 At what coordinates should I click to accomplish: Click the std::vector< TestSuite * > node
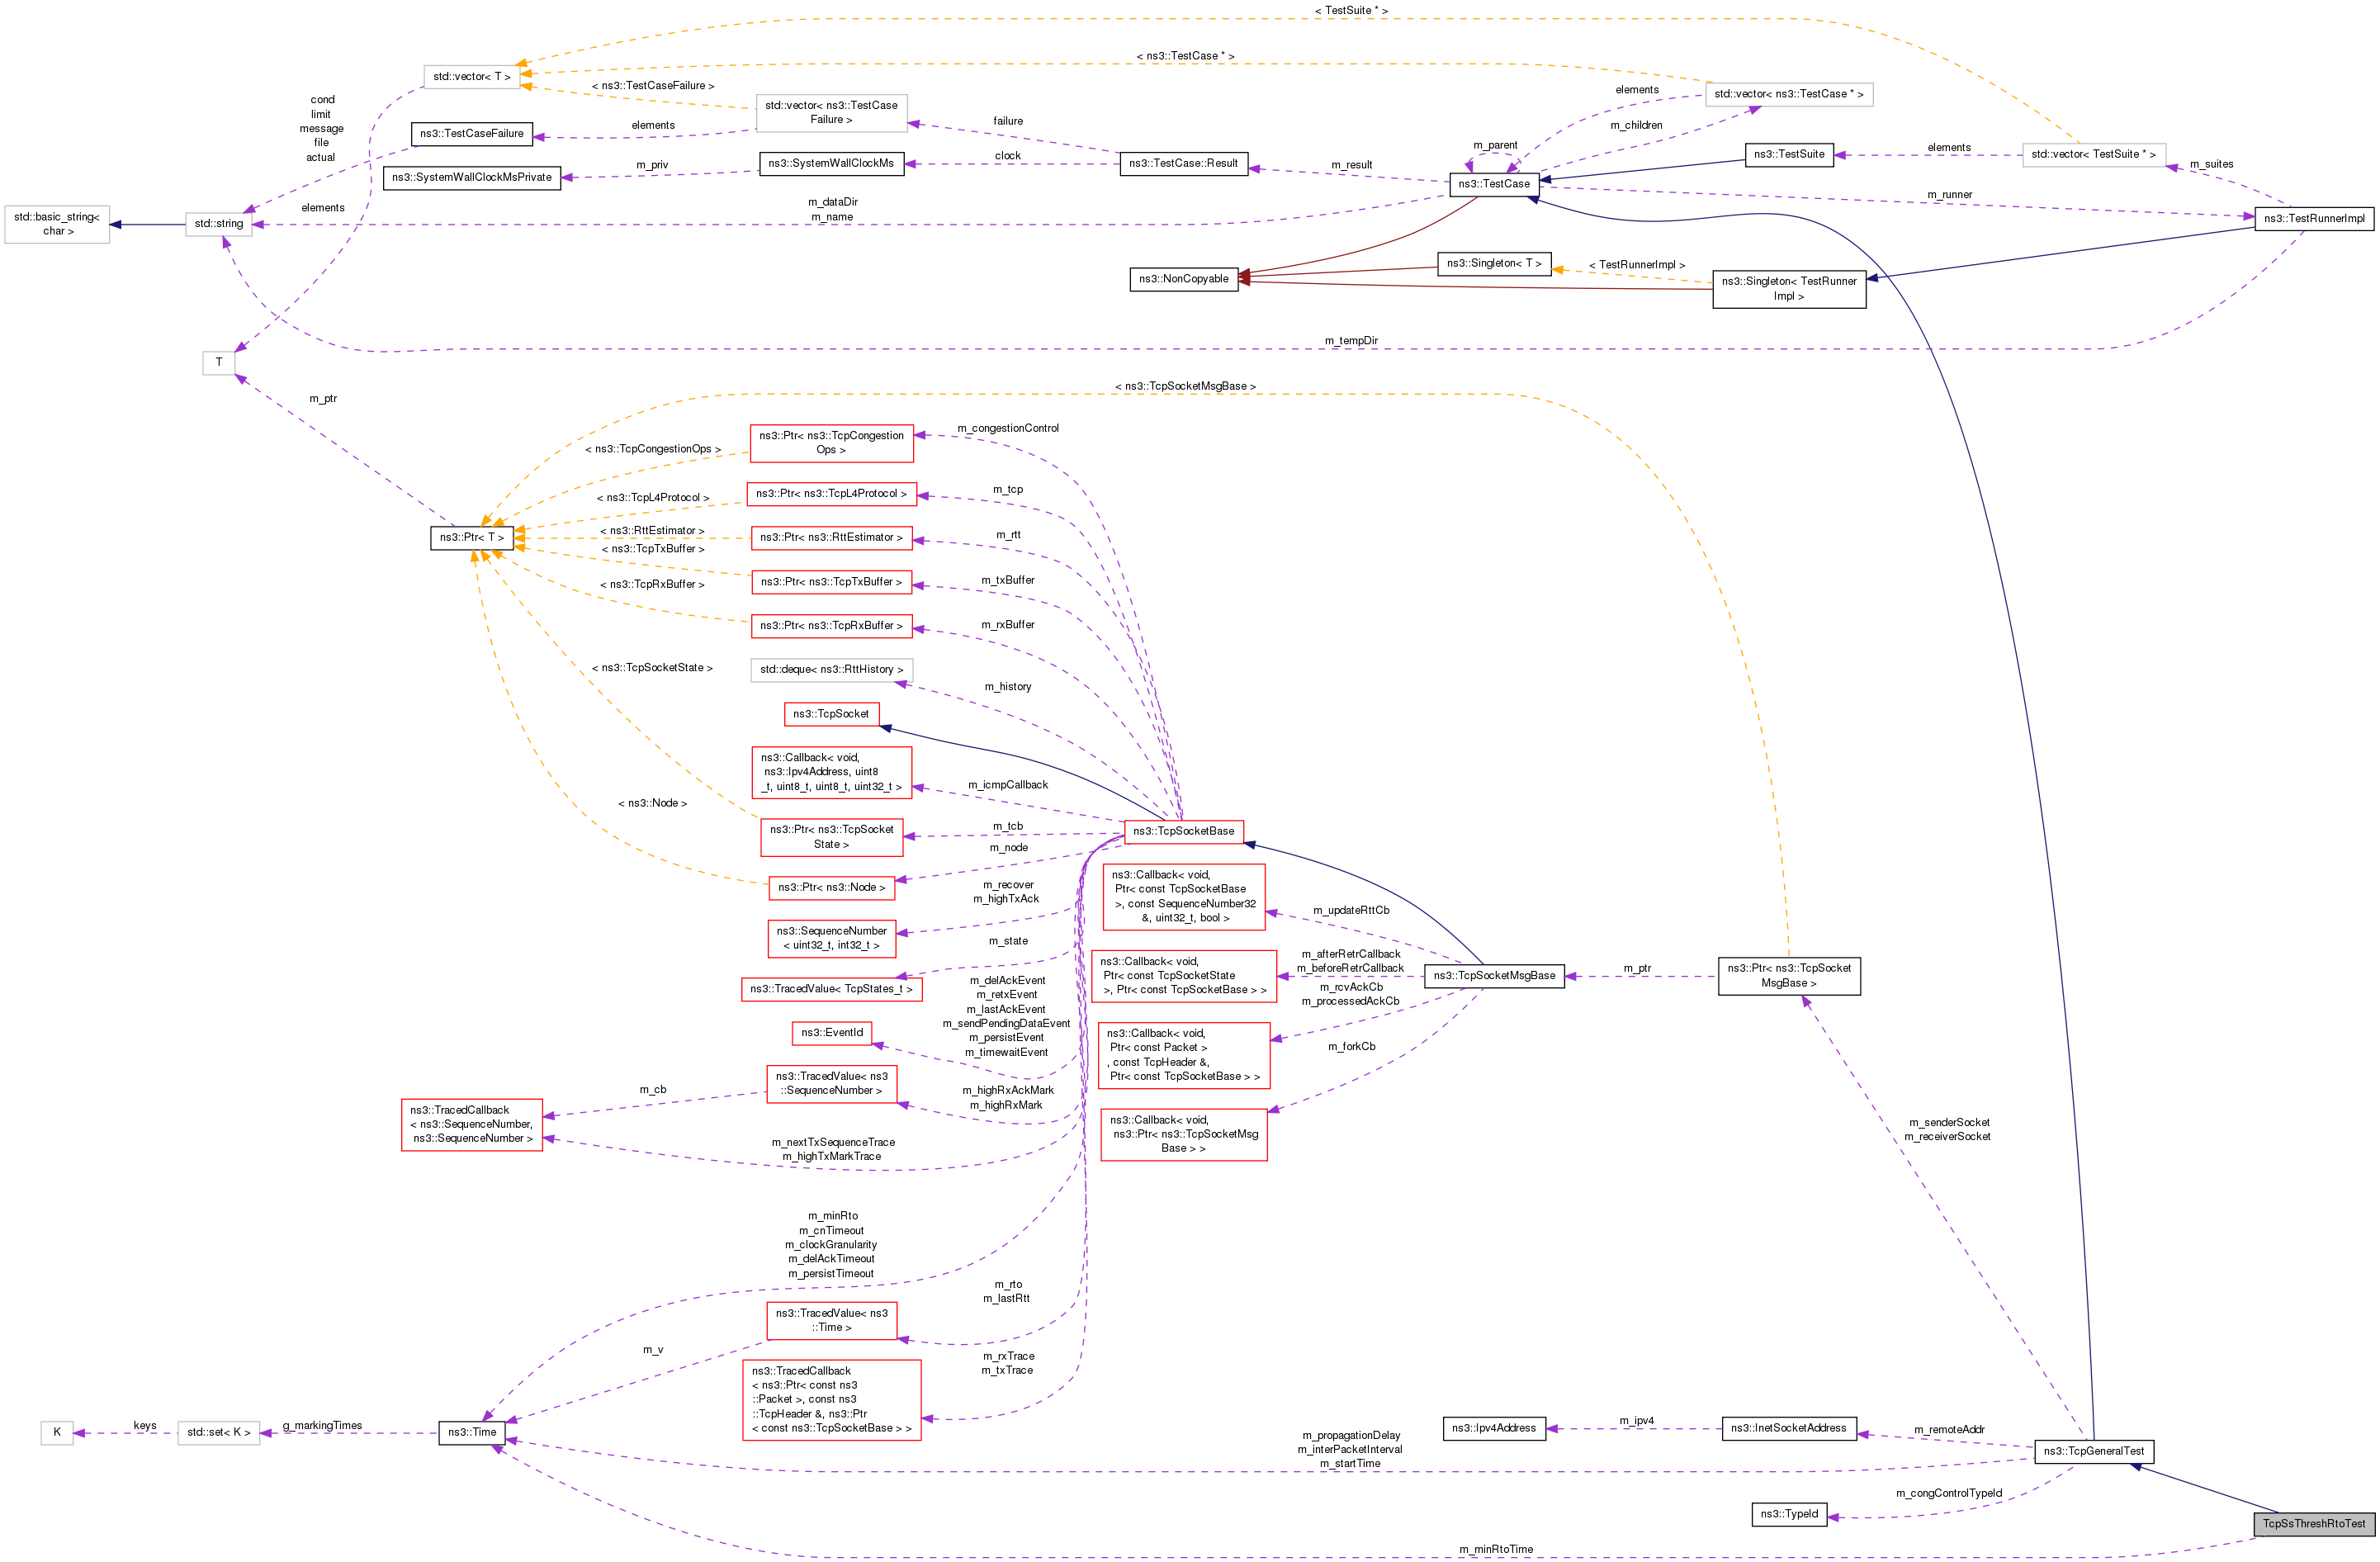click(2094, 154)
